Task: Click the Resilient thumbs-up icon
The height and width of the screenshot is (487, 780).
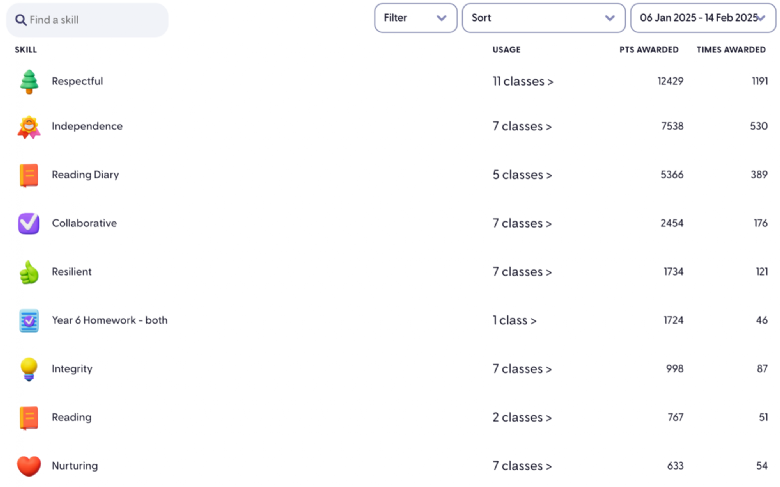Action: 29,272
